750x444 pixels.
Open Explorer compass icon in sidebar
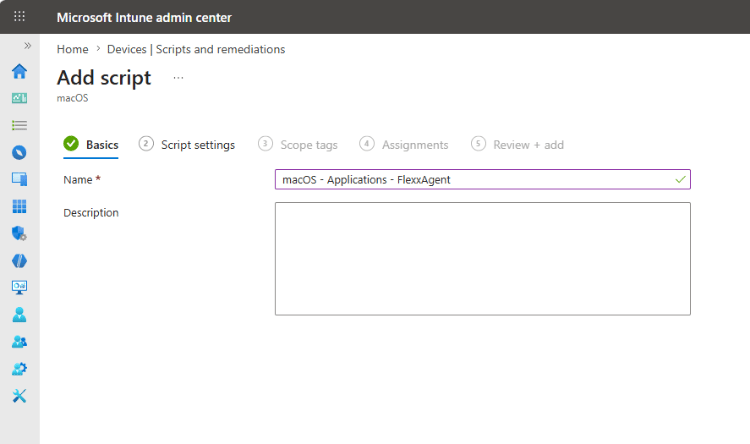tap(20, 153)
